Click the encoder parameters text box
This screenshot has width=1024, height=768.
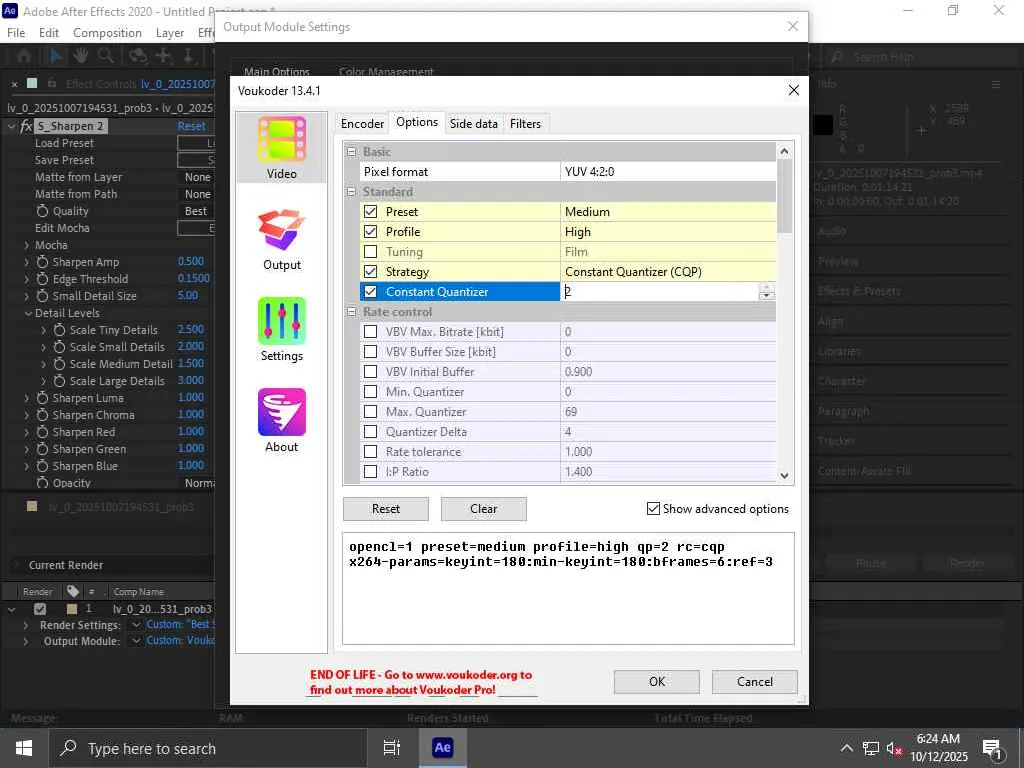(568, 588)
